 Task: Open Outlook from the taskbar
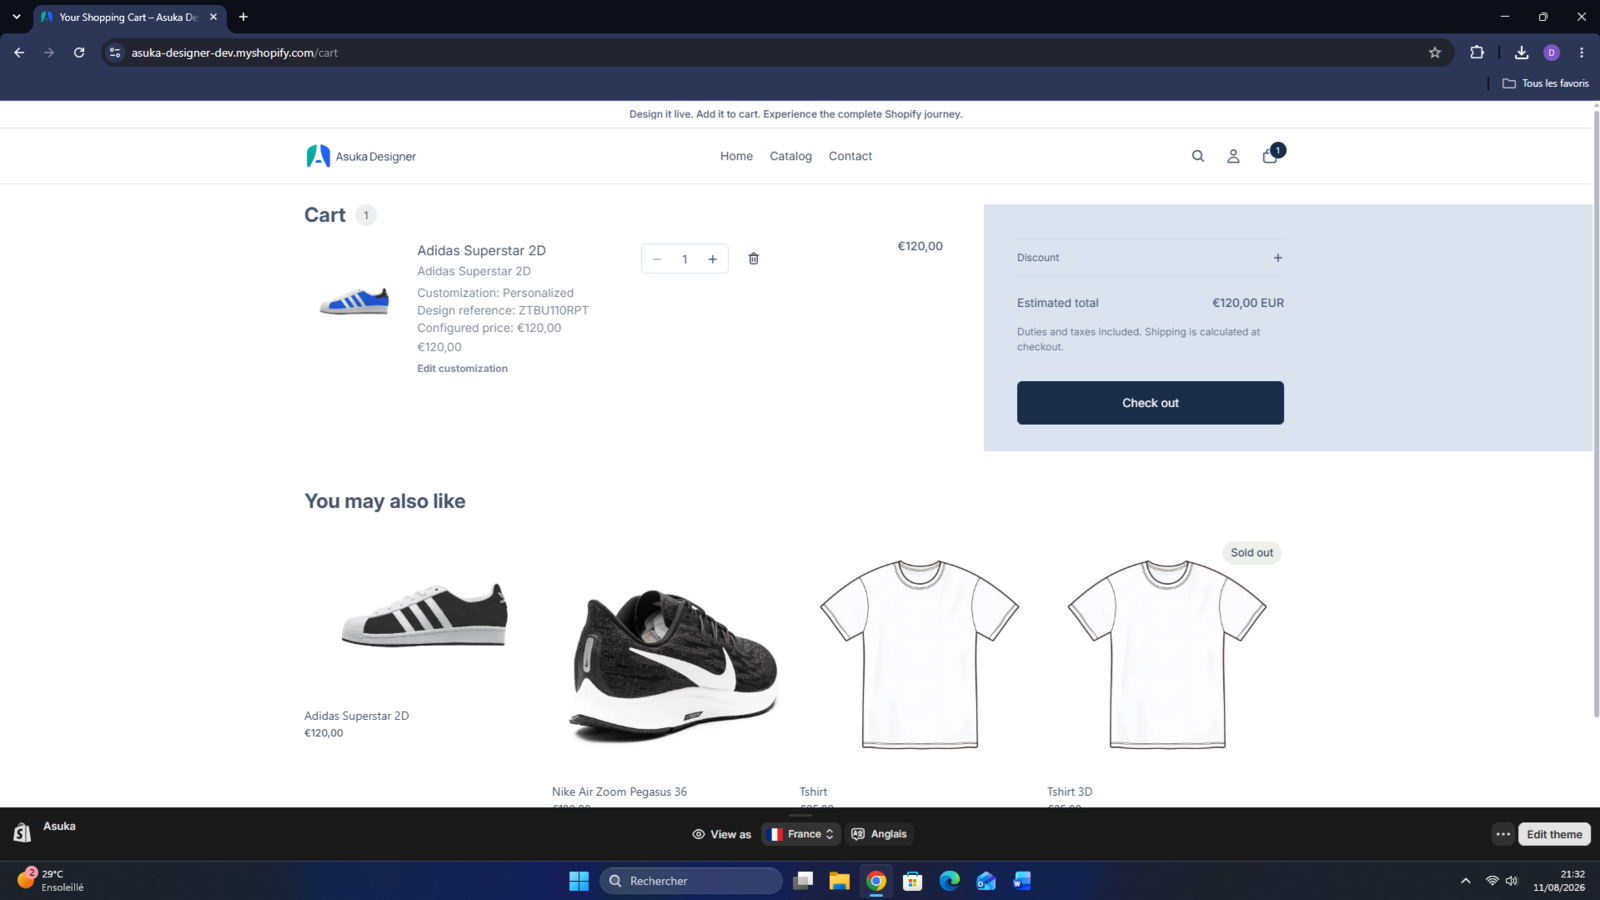point(986,881)
